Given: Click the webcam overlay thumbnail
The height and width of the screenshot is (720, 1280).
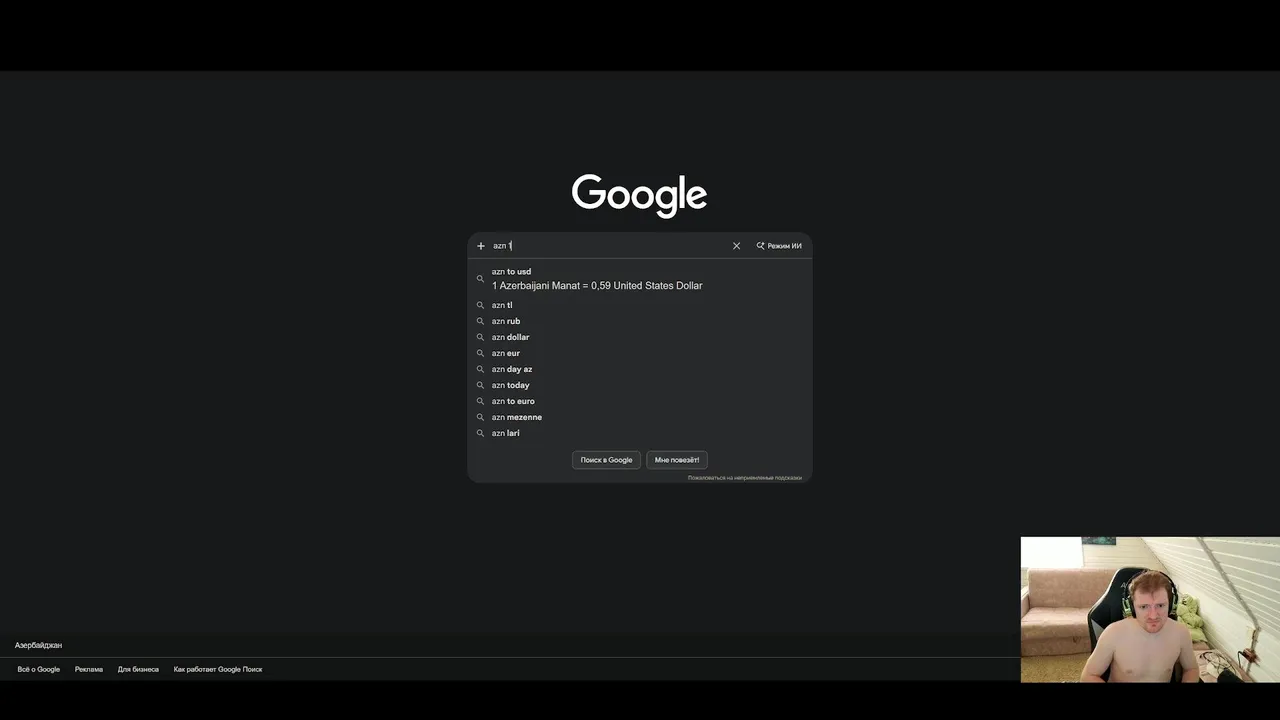Looking at the screenshot, I should point(1150,610).
